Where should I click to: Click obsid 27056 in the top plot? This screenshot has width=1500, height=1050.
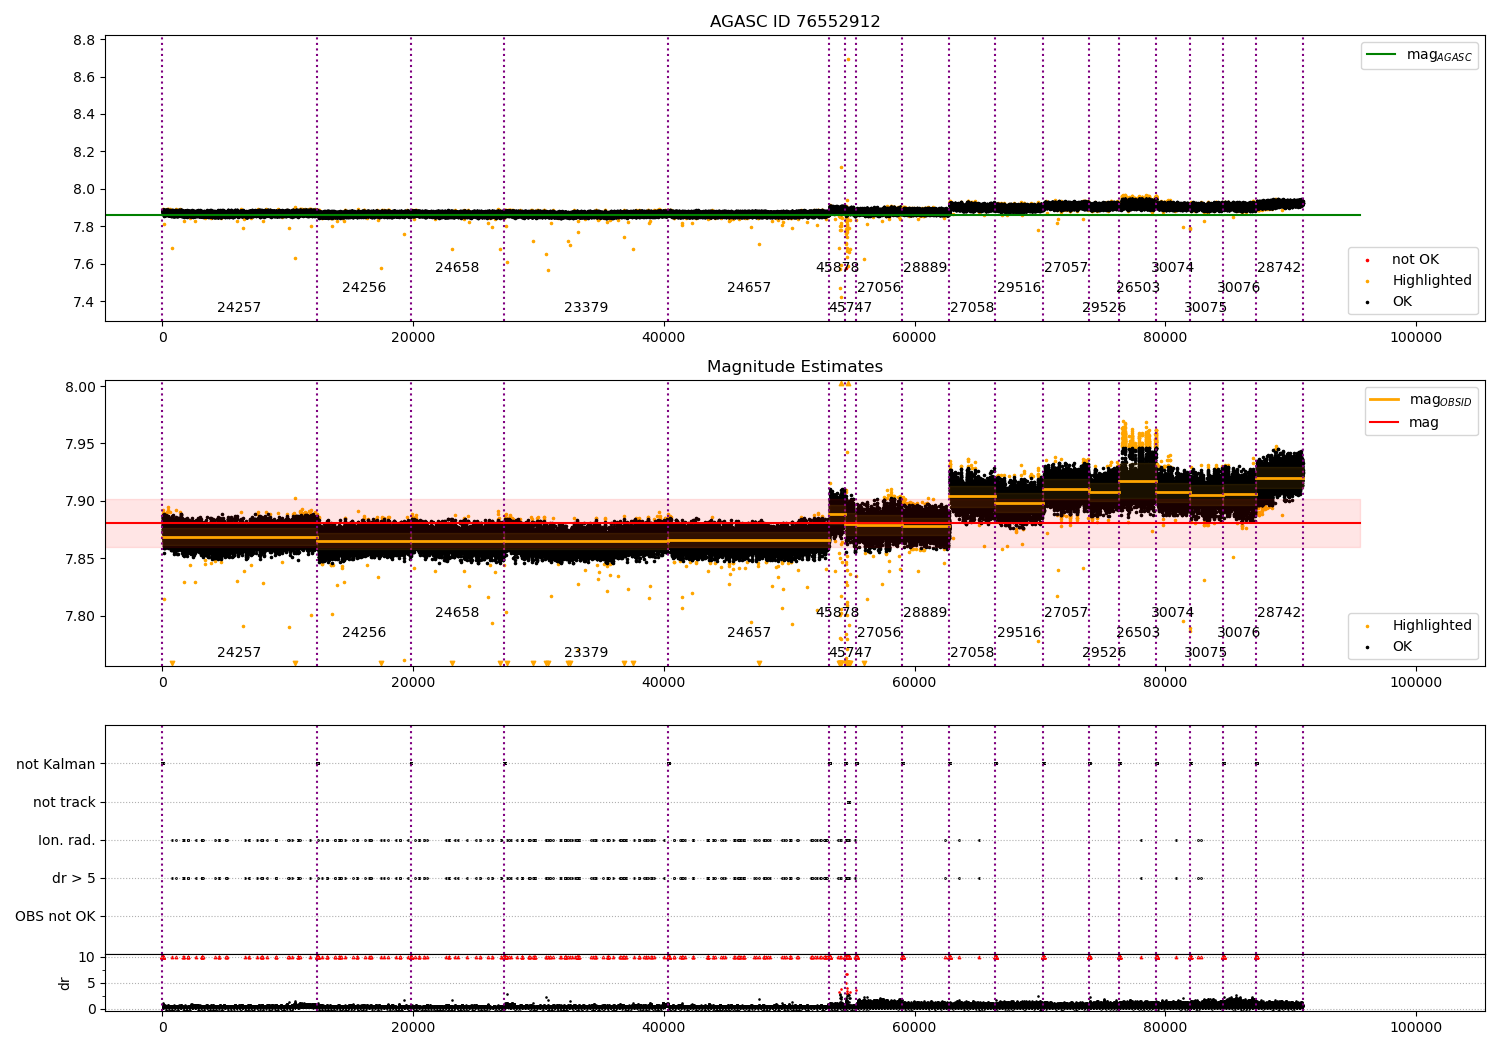879,288
